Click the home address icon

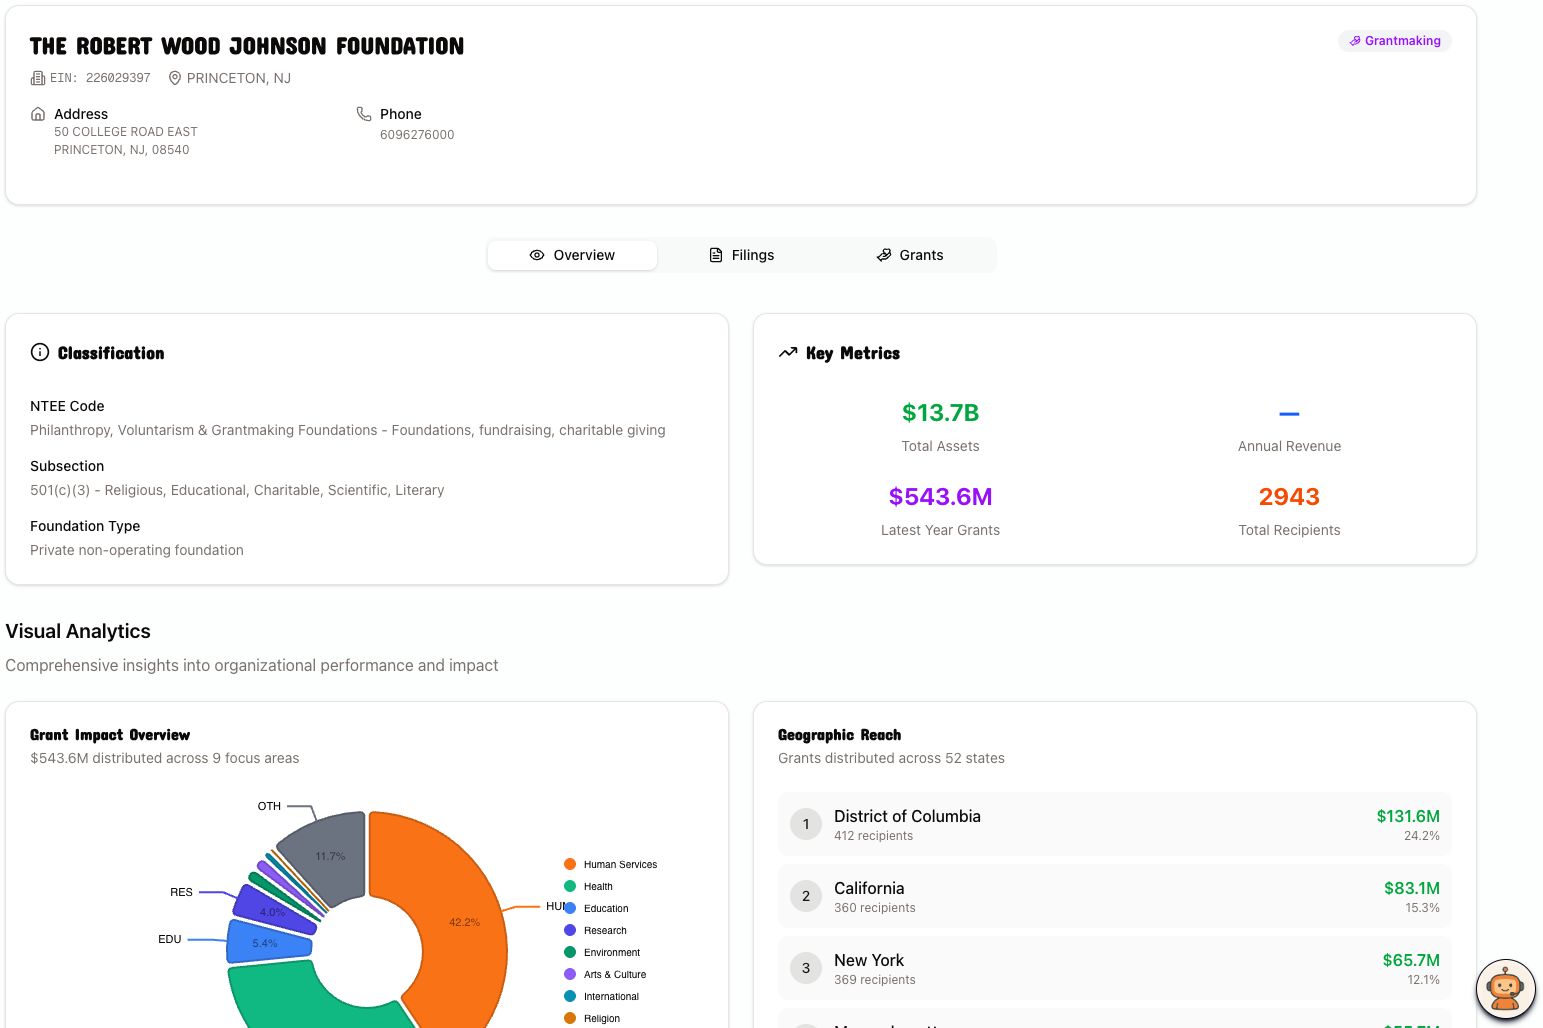[38, 114]
